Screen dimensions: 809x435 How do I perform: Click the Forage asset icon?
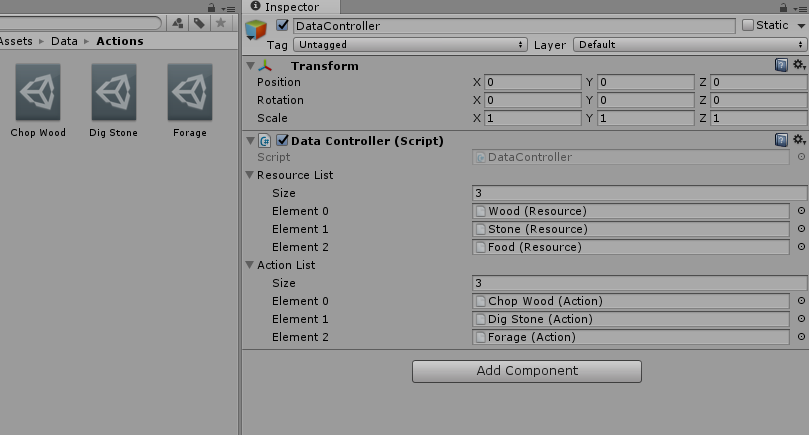(189, 92)
